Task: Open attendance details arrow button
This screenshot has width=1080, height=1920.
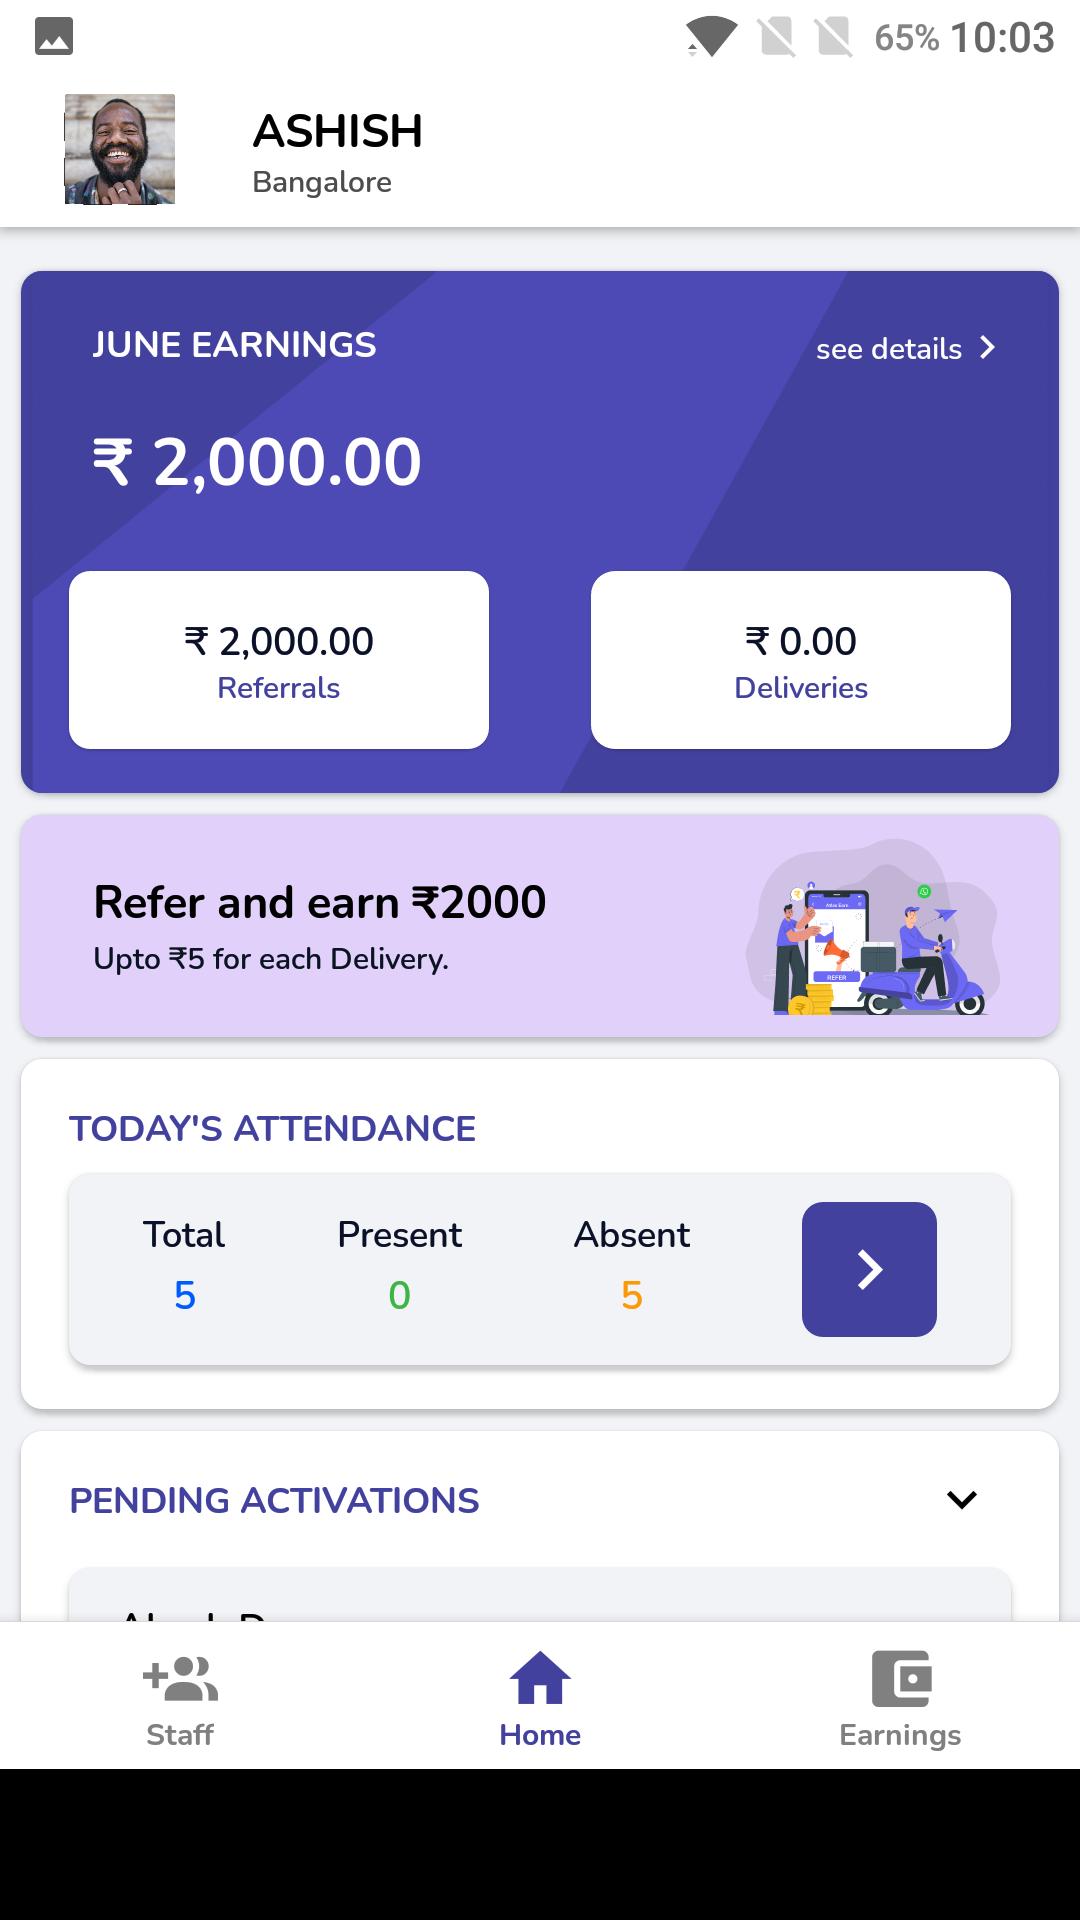Action: tap(869, 1269)
